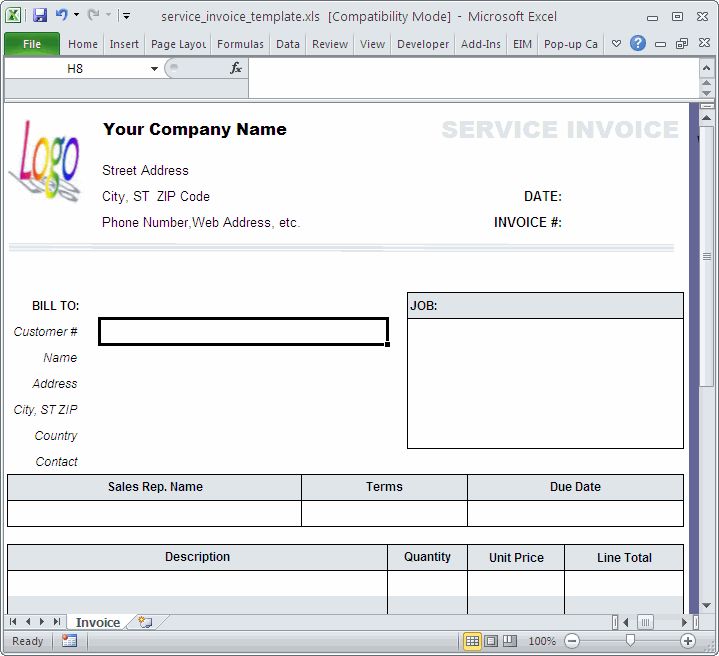The image size is (719, 656).
Task: Click the Terms column header
Action: coord(384,487)
